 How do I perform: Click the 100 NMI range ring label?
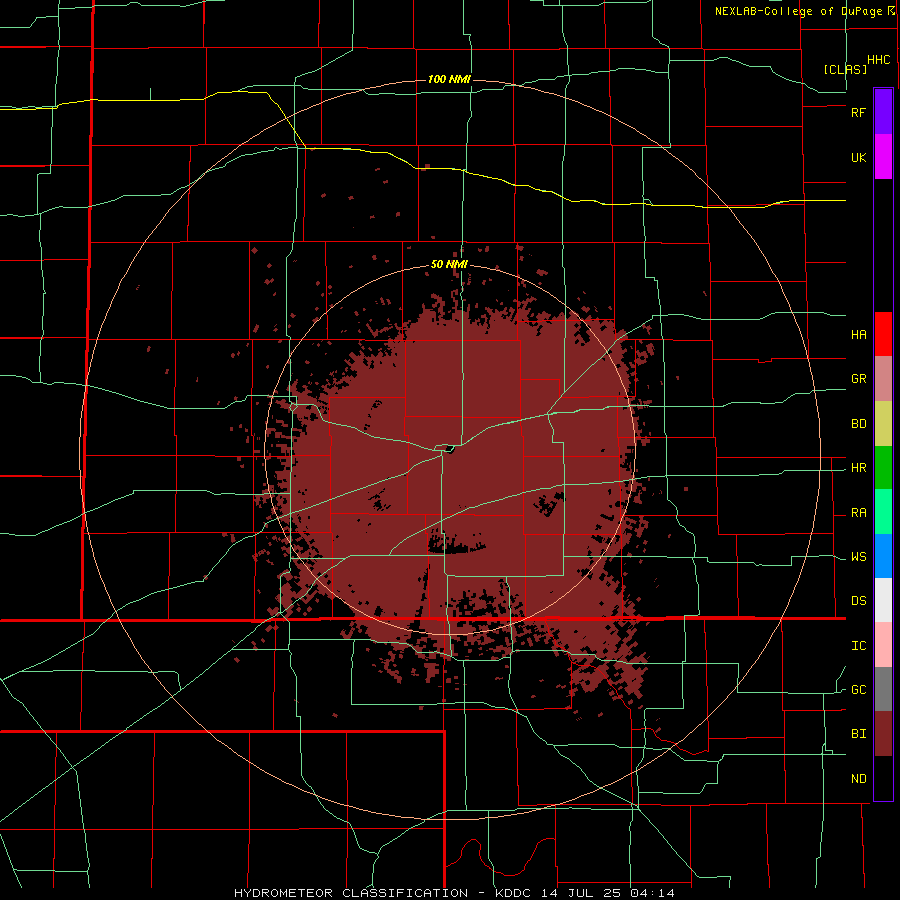[x=449, y=79]
